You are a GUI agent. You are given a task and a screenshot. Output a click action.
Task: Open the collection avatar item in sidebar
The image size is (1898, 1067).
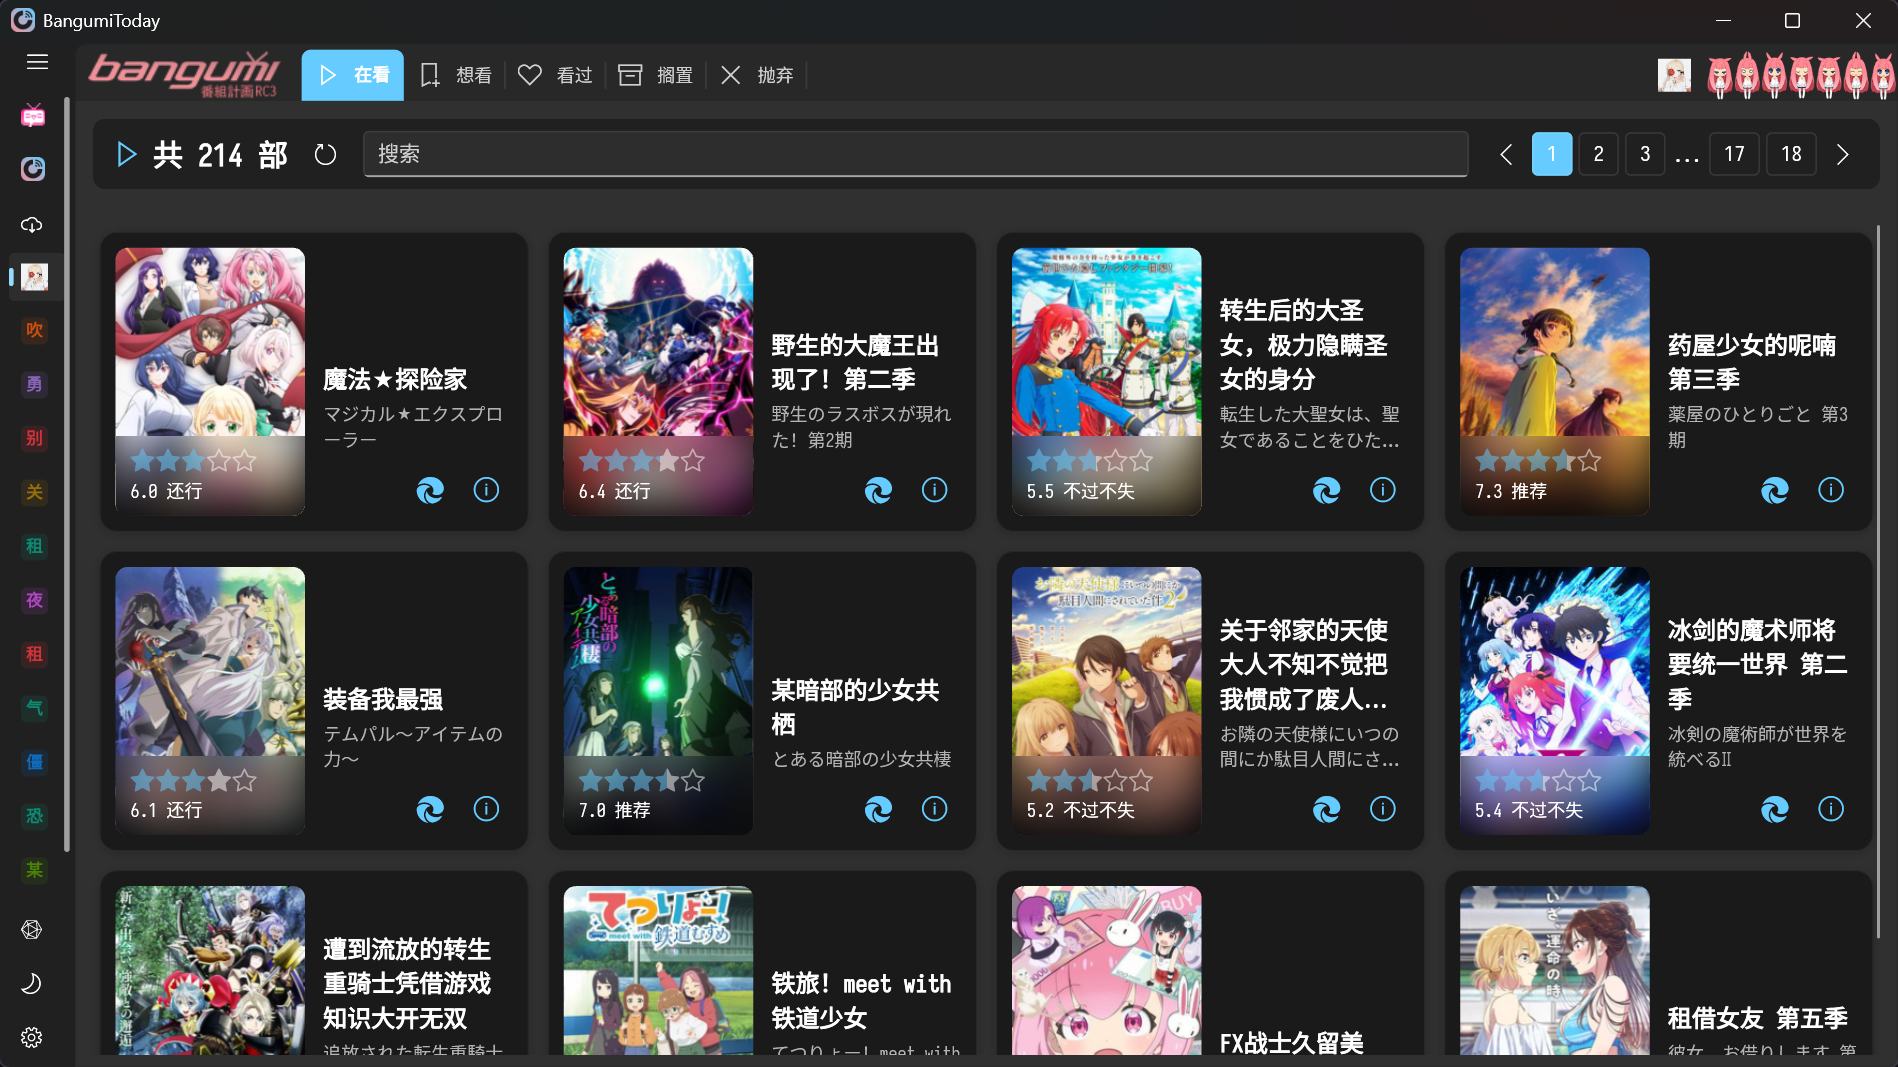point(34,277)
